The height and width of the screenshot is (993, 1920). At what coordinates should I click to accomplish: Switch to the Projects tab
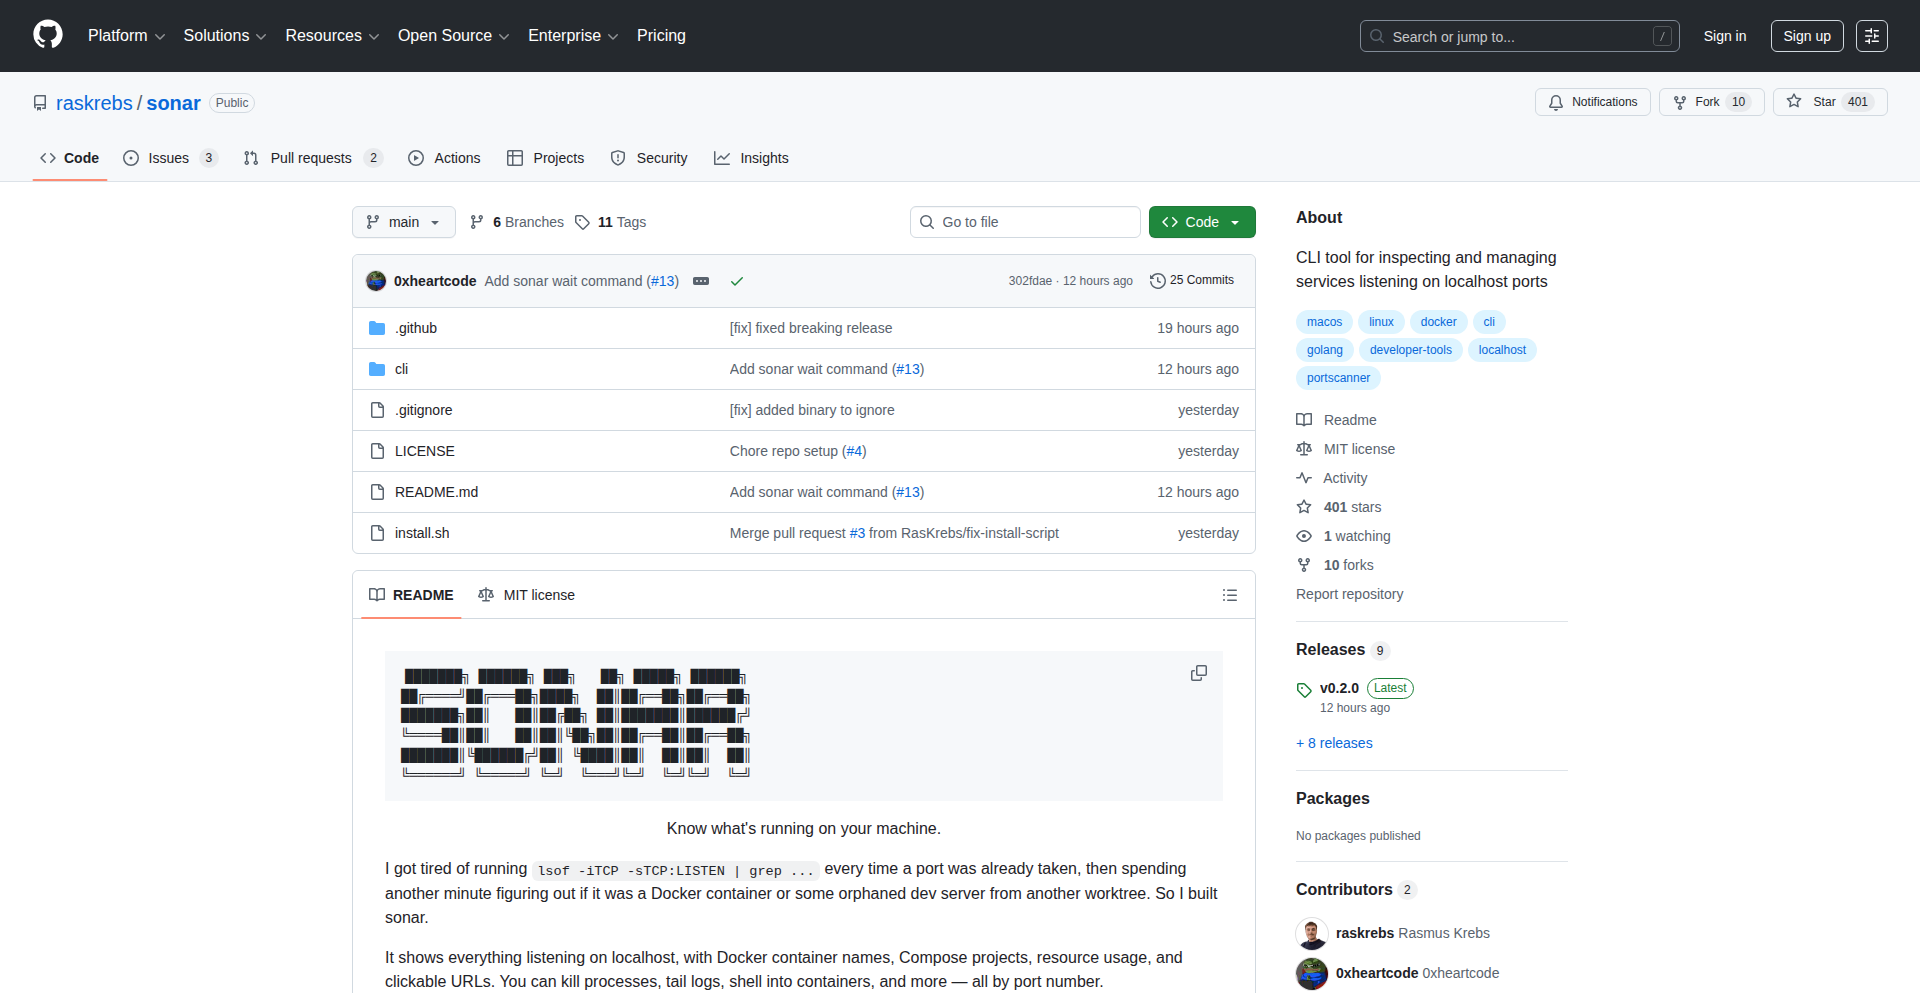point(545,158)
